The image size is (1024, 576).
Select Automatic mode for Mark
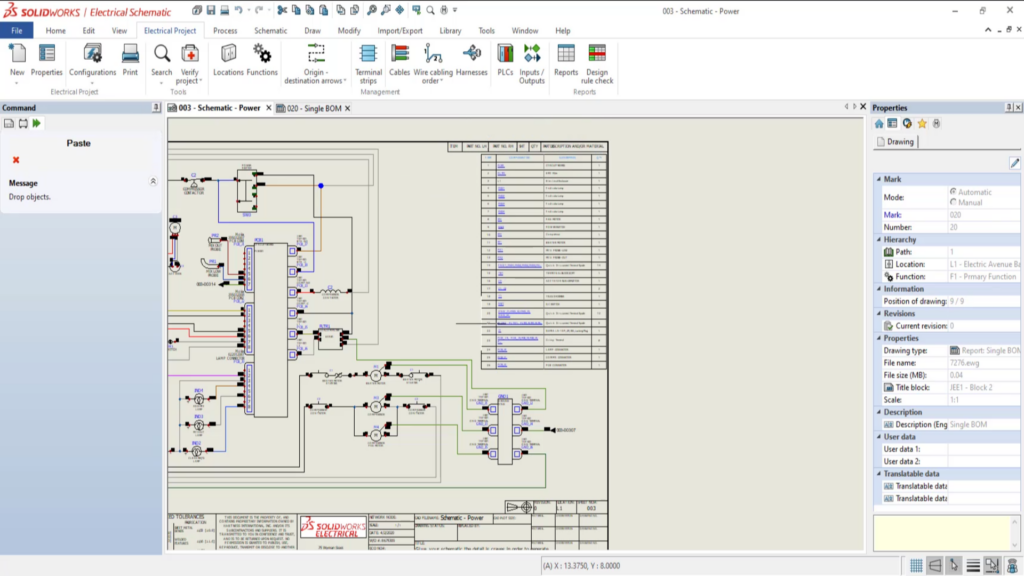pyautogui.click(x=954, y=191)
